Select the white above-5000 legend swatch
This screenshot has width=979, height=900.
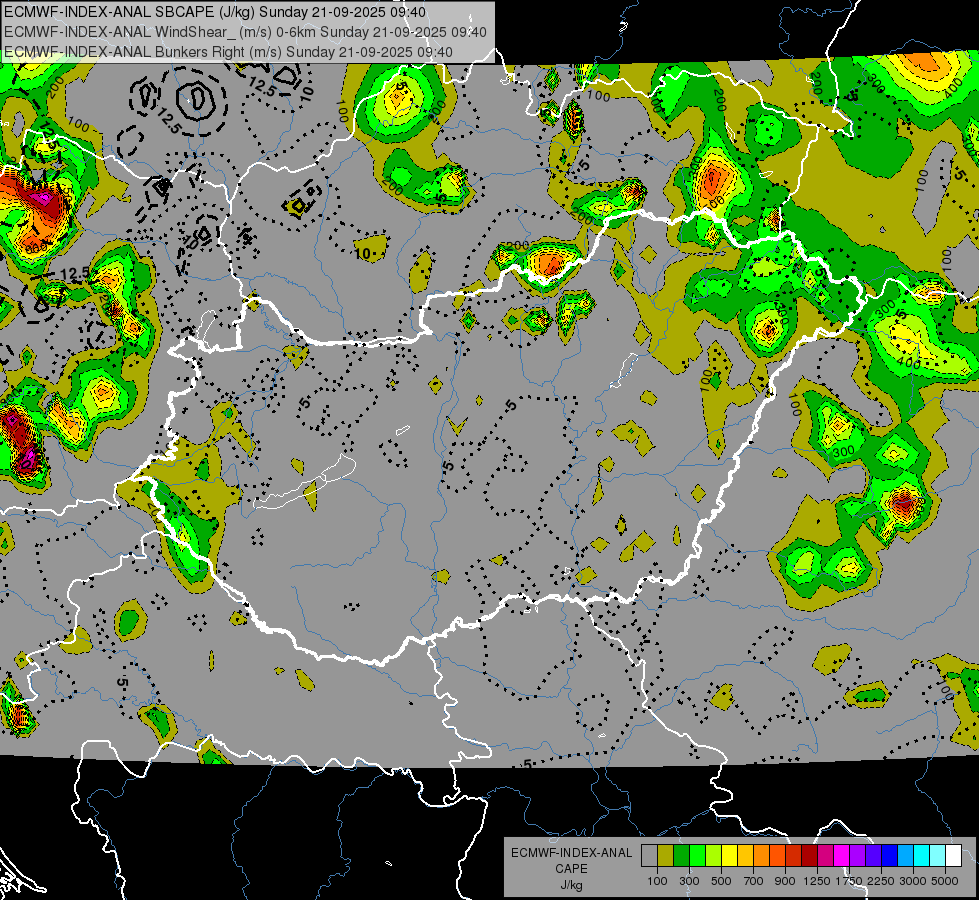click(x=953, y=856)
